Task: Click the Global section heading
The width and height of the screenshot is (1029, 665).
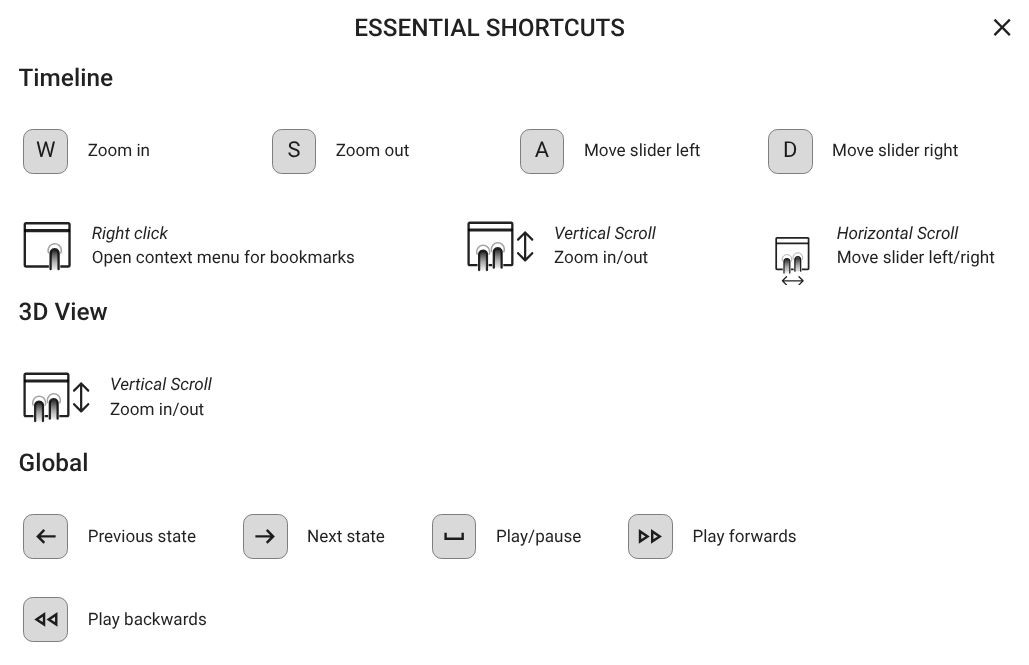Action: click(54, 462)
